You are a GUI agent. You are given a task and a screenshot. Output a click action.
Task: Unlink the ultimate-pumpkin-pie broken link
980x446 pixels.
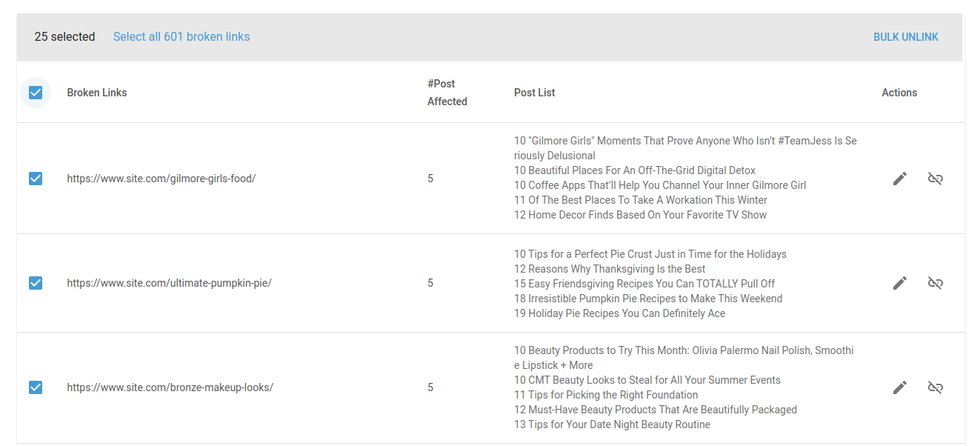(x=935, y=283)
